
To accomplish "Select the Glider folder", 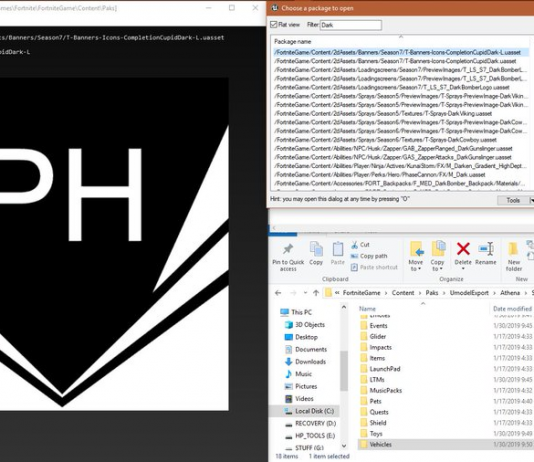I will click(373, 336).
